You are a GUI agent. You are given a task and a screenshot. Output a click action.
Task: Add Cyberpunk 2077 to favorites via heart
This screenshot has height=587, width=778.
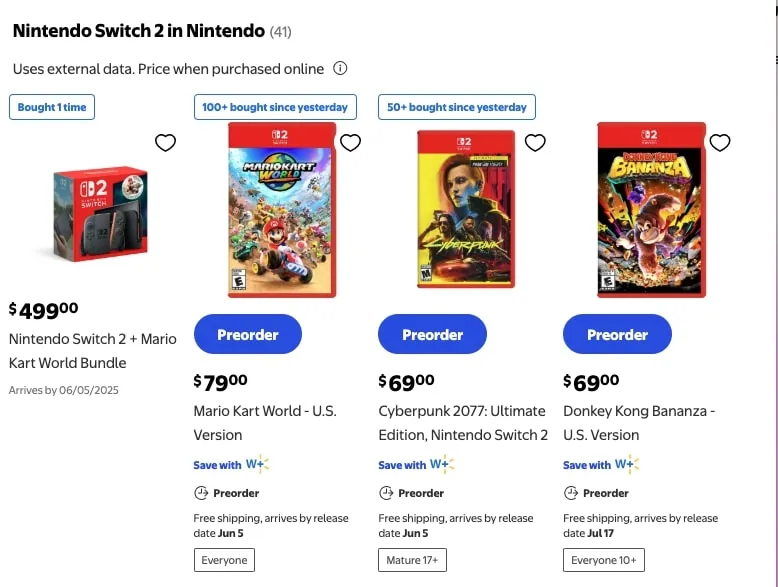535,143
